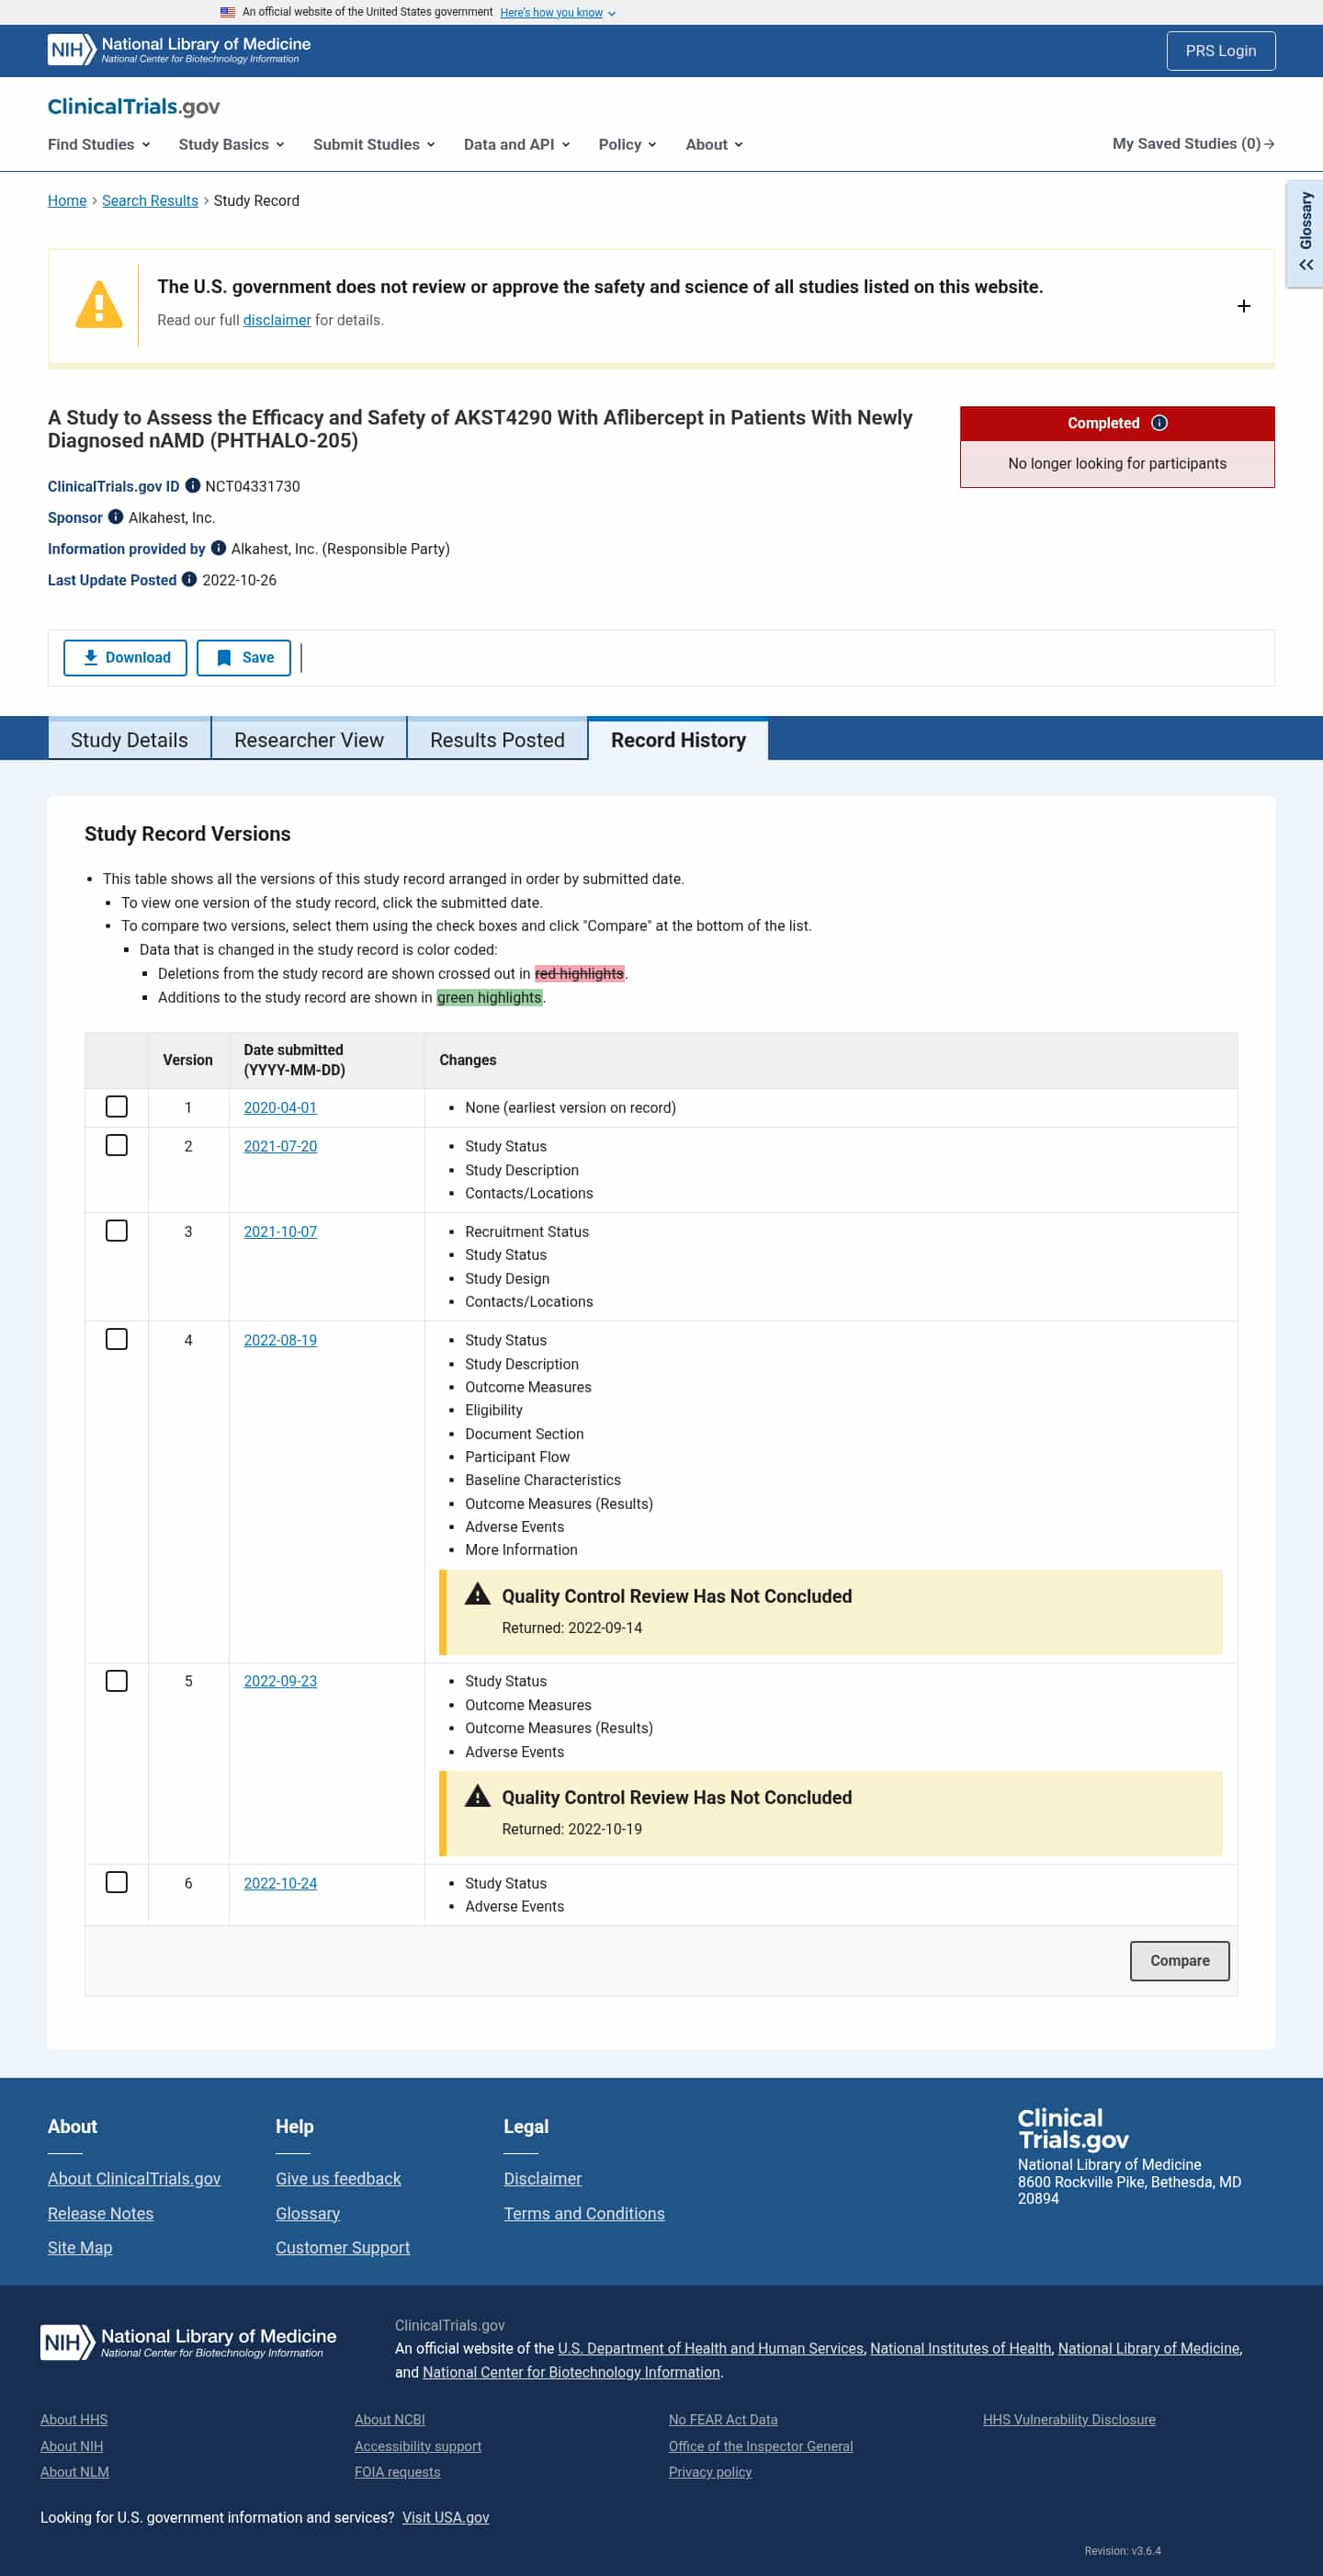Viewport: 1323px width, 2576px height.
Task: Open the Researcher View tab
Action: (309, 740)
